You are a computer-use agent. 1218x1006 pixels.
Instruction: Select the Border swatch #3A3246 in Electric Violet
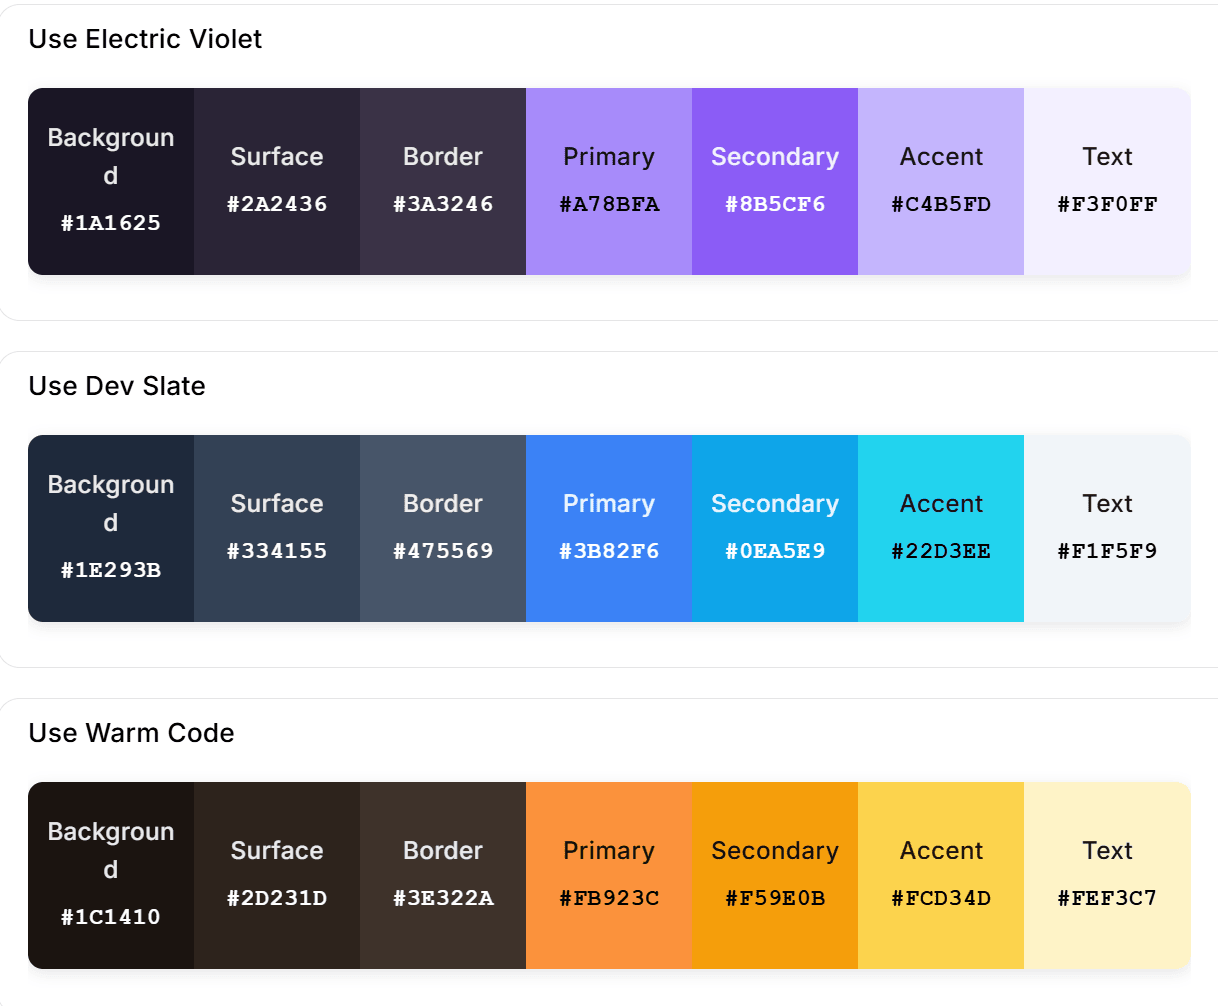click(443, 180)
